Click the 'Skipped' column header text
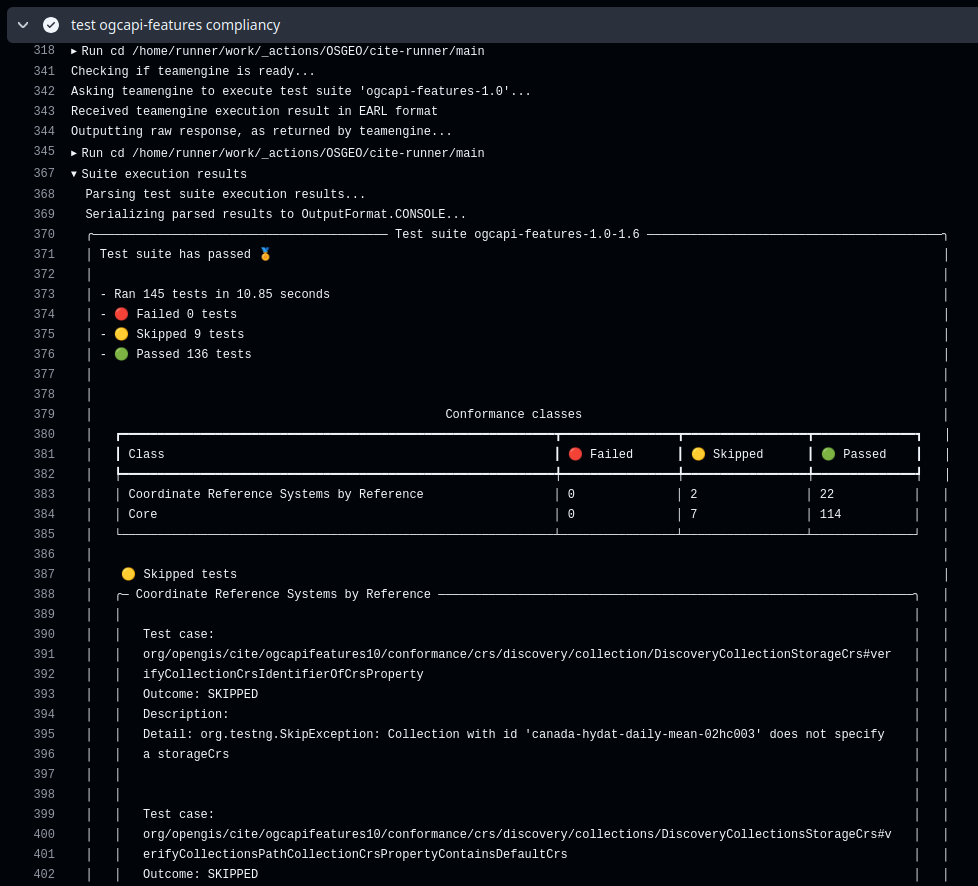The width and height of the screenshot is (978, 886). pyautogui.click(x=738, y=454)
